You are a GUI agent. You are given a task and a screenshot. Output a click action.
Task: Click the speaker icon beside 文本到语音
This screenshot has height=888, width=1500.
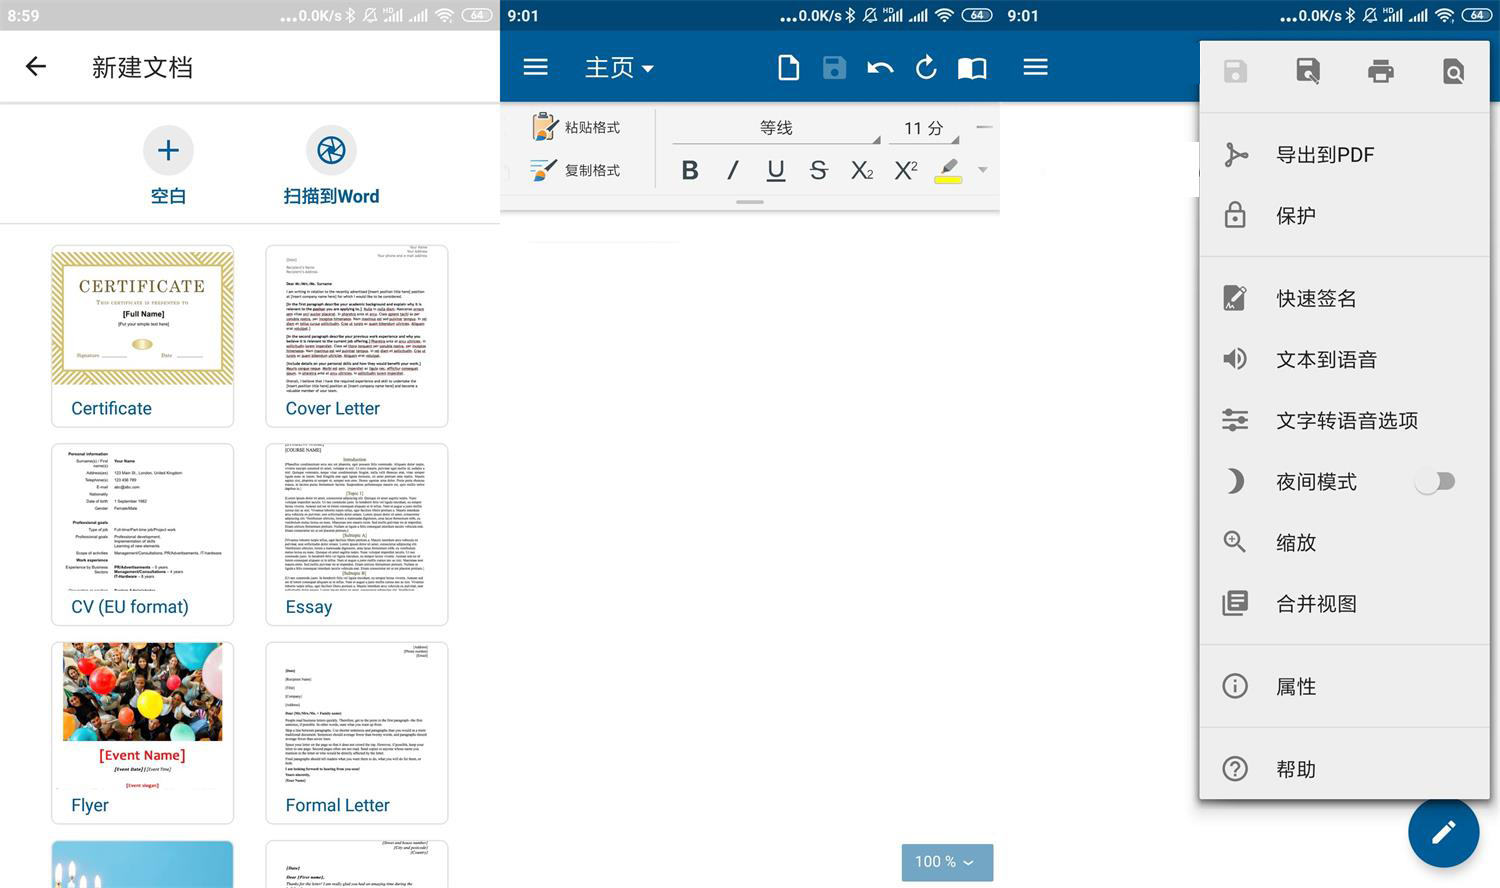[1236, 359]
